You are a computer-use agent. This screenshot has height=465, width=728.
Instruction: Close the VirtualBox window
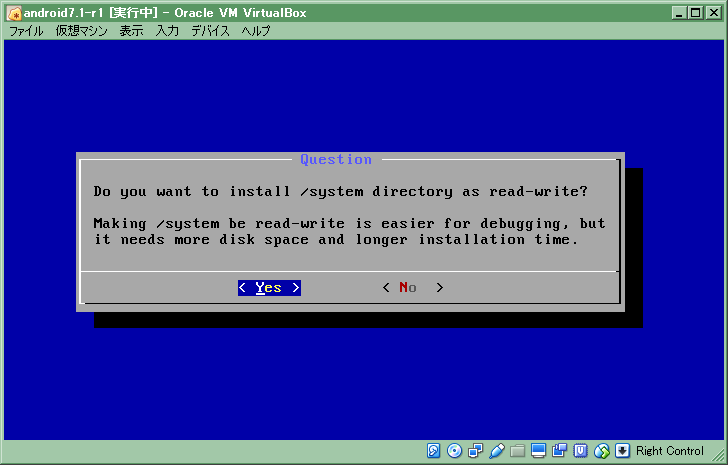pyautogui.click(x=713, y=13)
